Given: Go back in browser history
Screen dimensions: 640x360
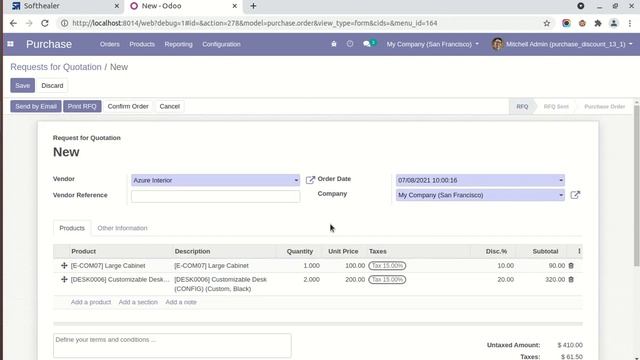Looking at the screenshot, I should click(13, 23).
